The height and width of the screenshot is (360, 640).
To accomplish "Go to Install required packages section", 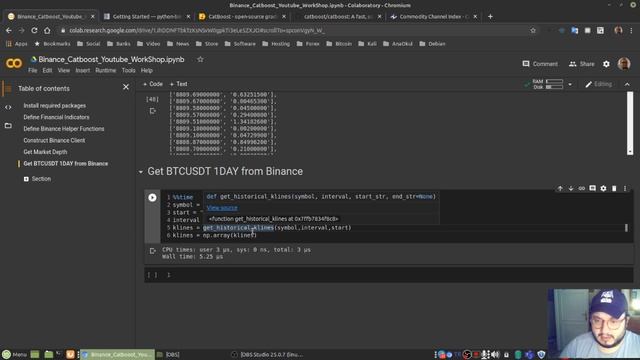I will tap(55, 106).
